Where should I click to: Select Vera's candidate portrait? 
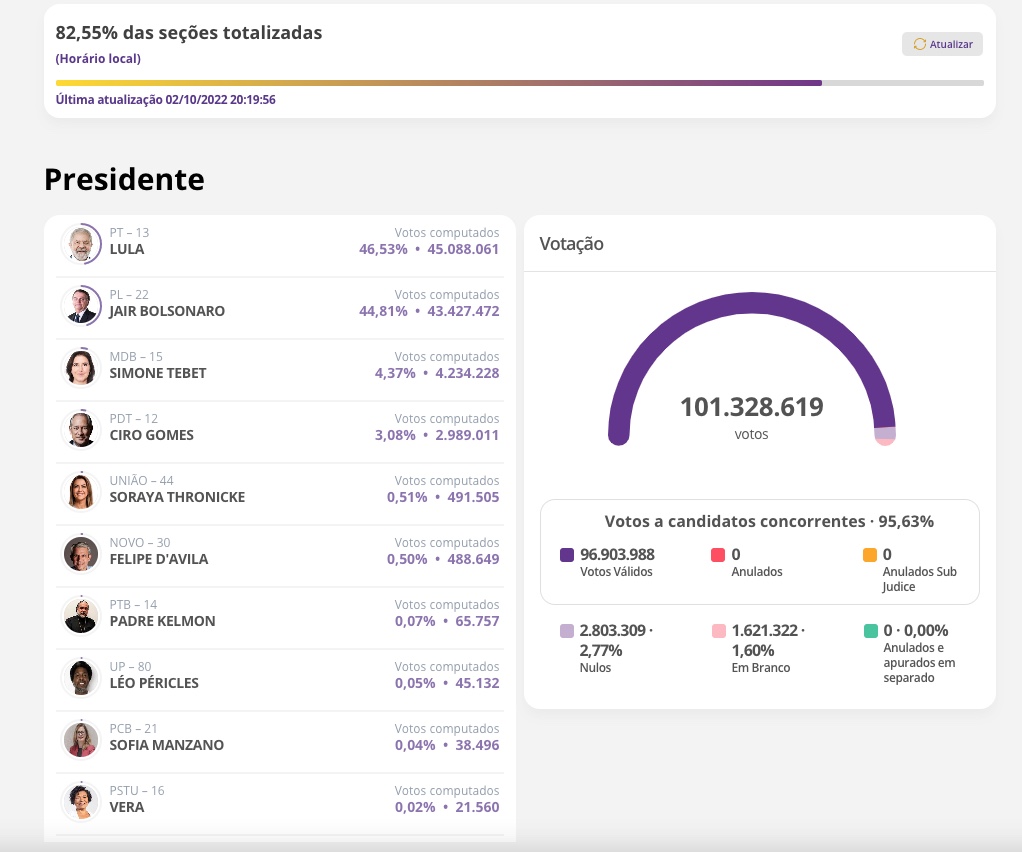pos(80,801)
